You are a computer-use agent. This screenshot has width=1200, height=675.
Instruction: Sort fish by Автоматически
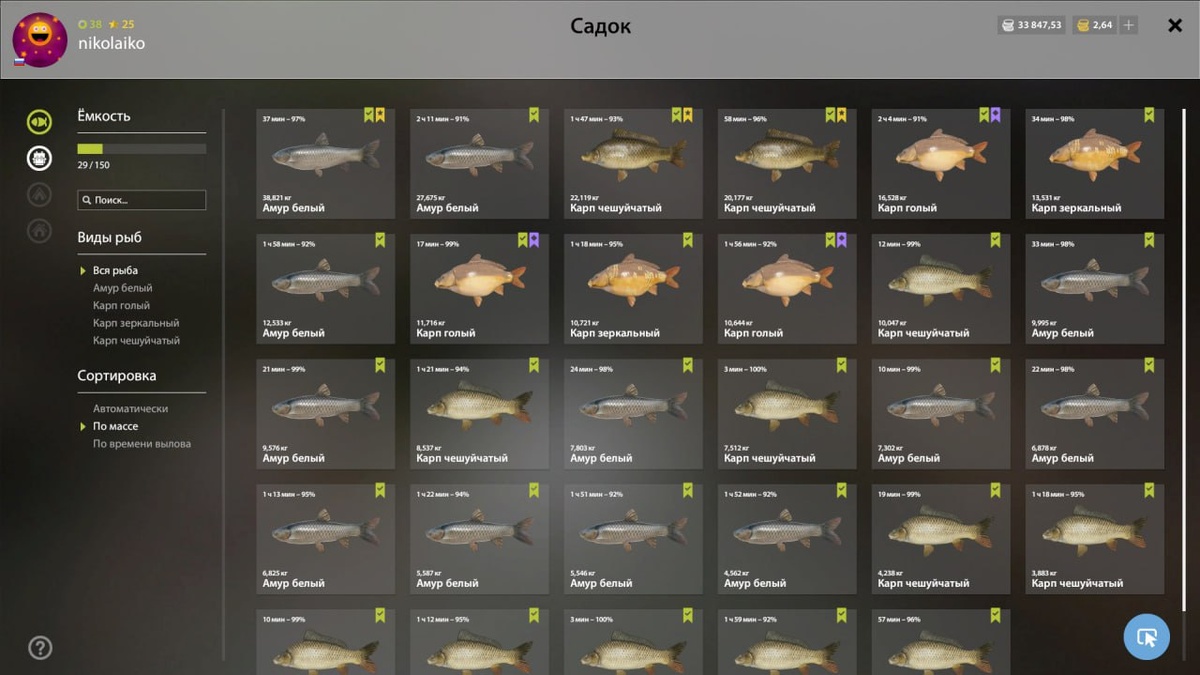130,409
